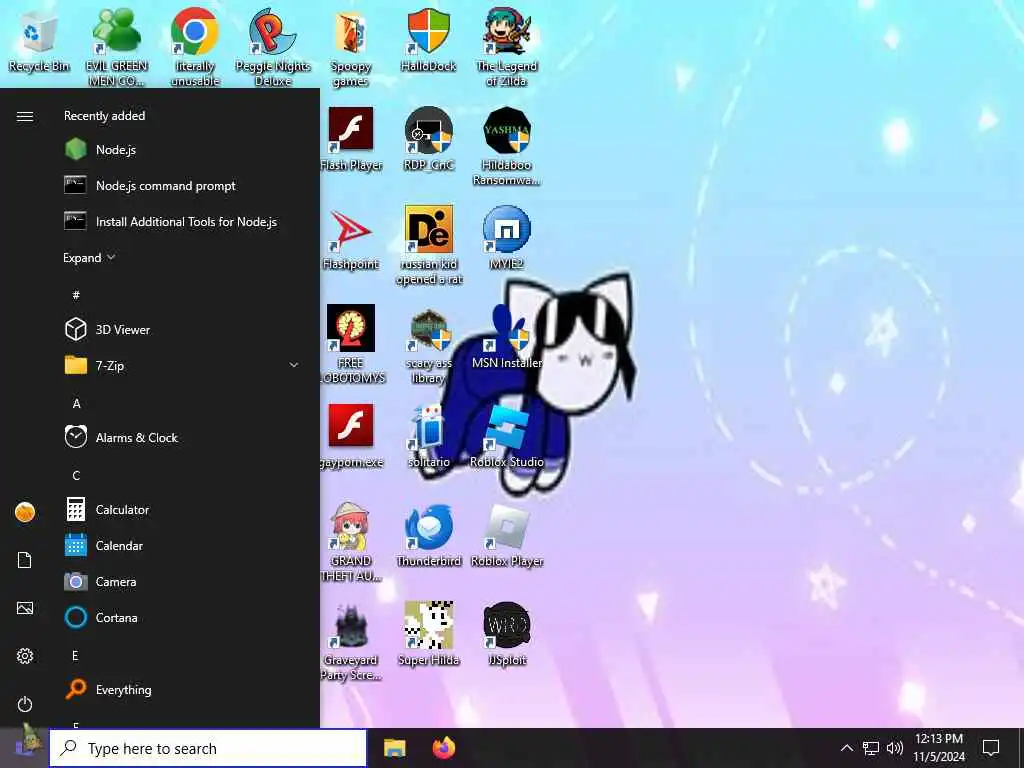
Task: Launch Firefox from the taskbar
Action: point(444,748)
